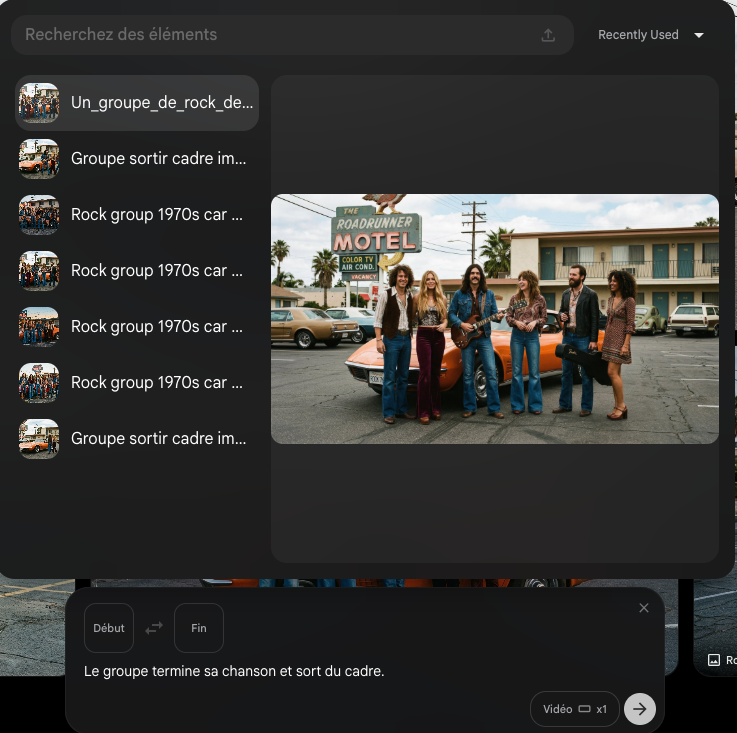Image resolution: width=737 pixels, height=733 pixels.
Task: Click the Fin end frame button
Action: [198, 628]
